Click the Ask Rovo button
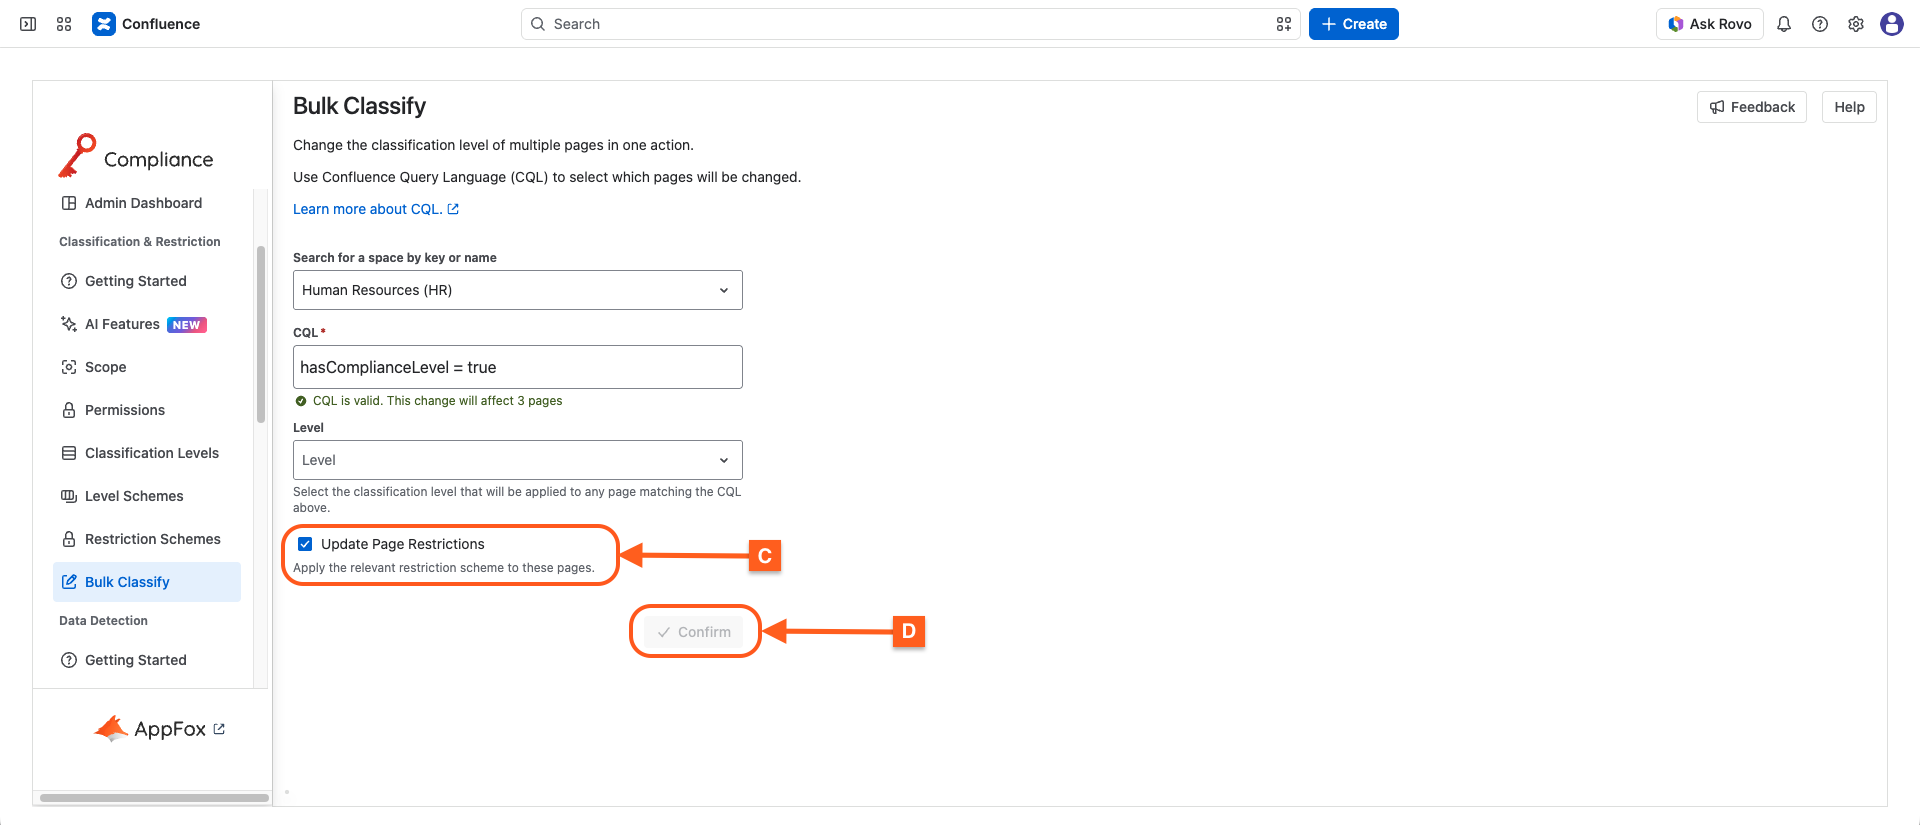 pos(1710,24)
